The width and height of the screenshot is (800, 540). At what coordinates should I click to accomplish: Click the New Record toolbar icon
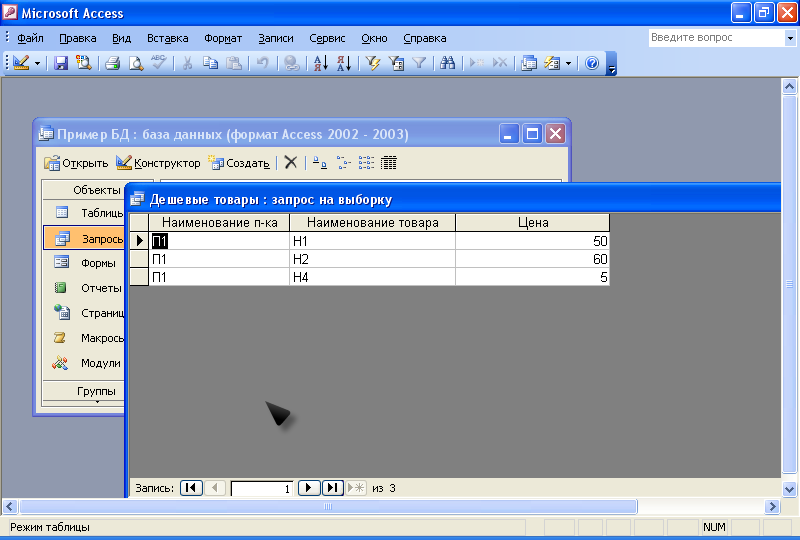tap(477, 63)
